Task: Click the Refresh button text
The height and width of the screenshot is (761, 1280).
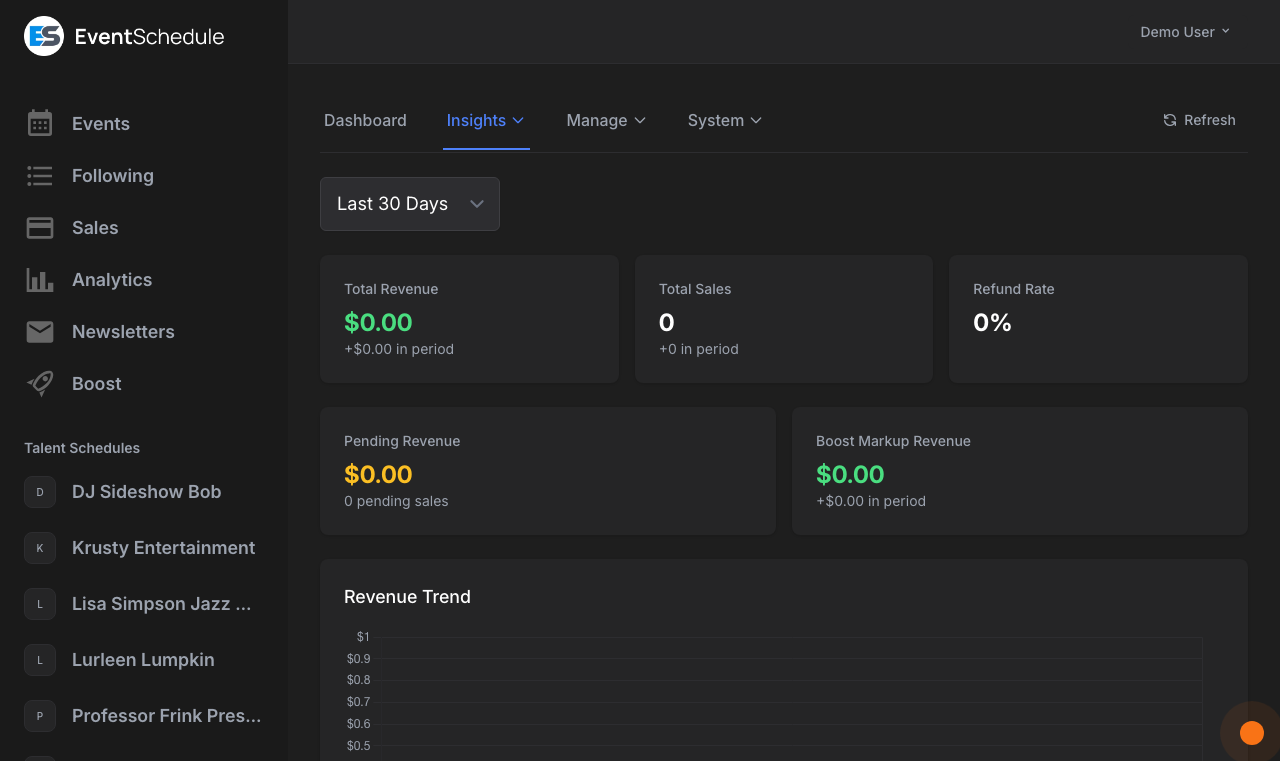Action: coord(1210,120)
